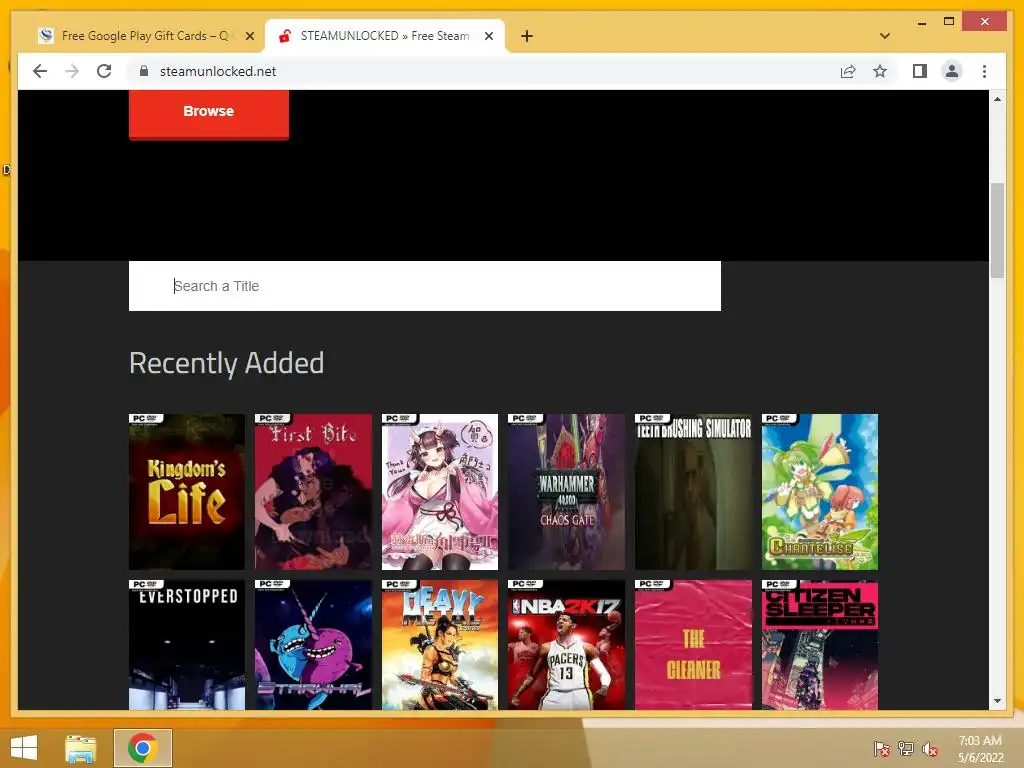This screenshot has height=768, width=1024.
Task: Open File Explorer from the taskbar
Action: (81, 748)
